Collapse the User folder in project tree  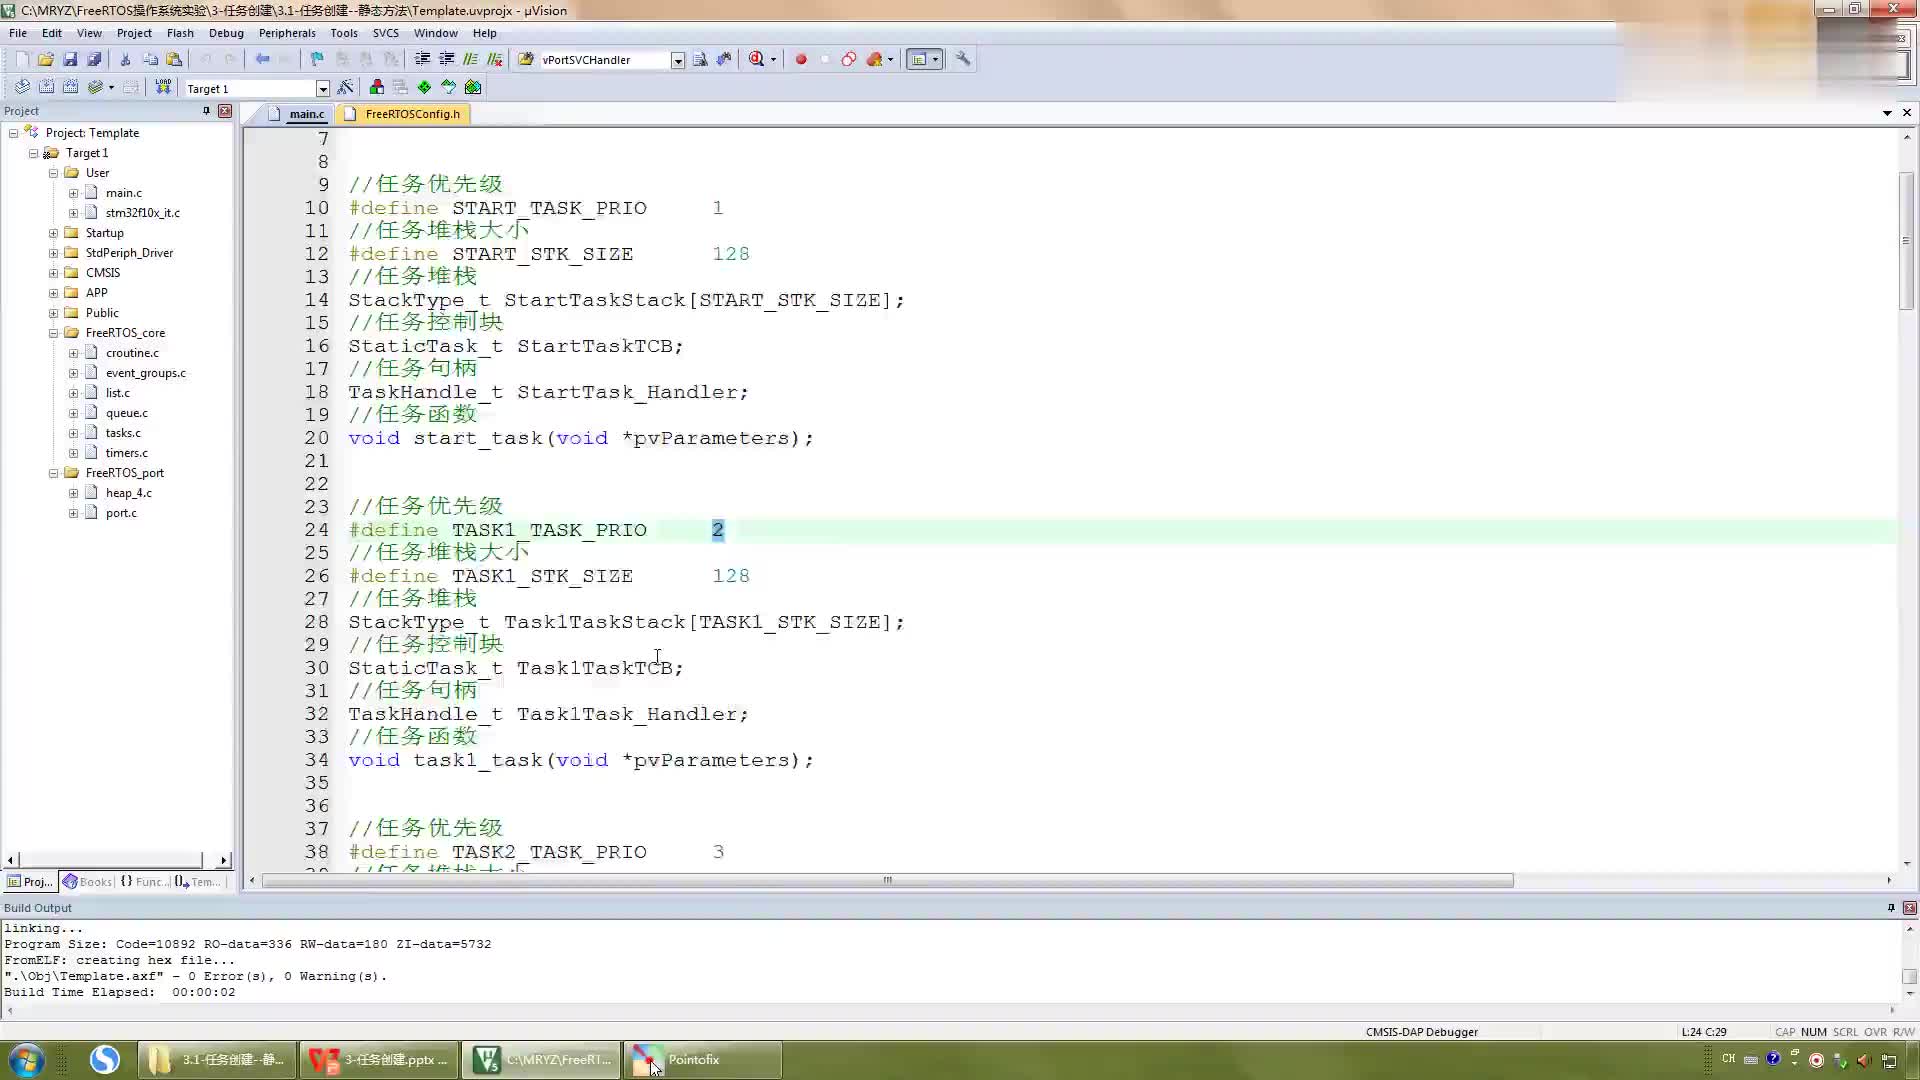point(53,173)
